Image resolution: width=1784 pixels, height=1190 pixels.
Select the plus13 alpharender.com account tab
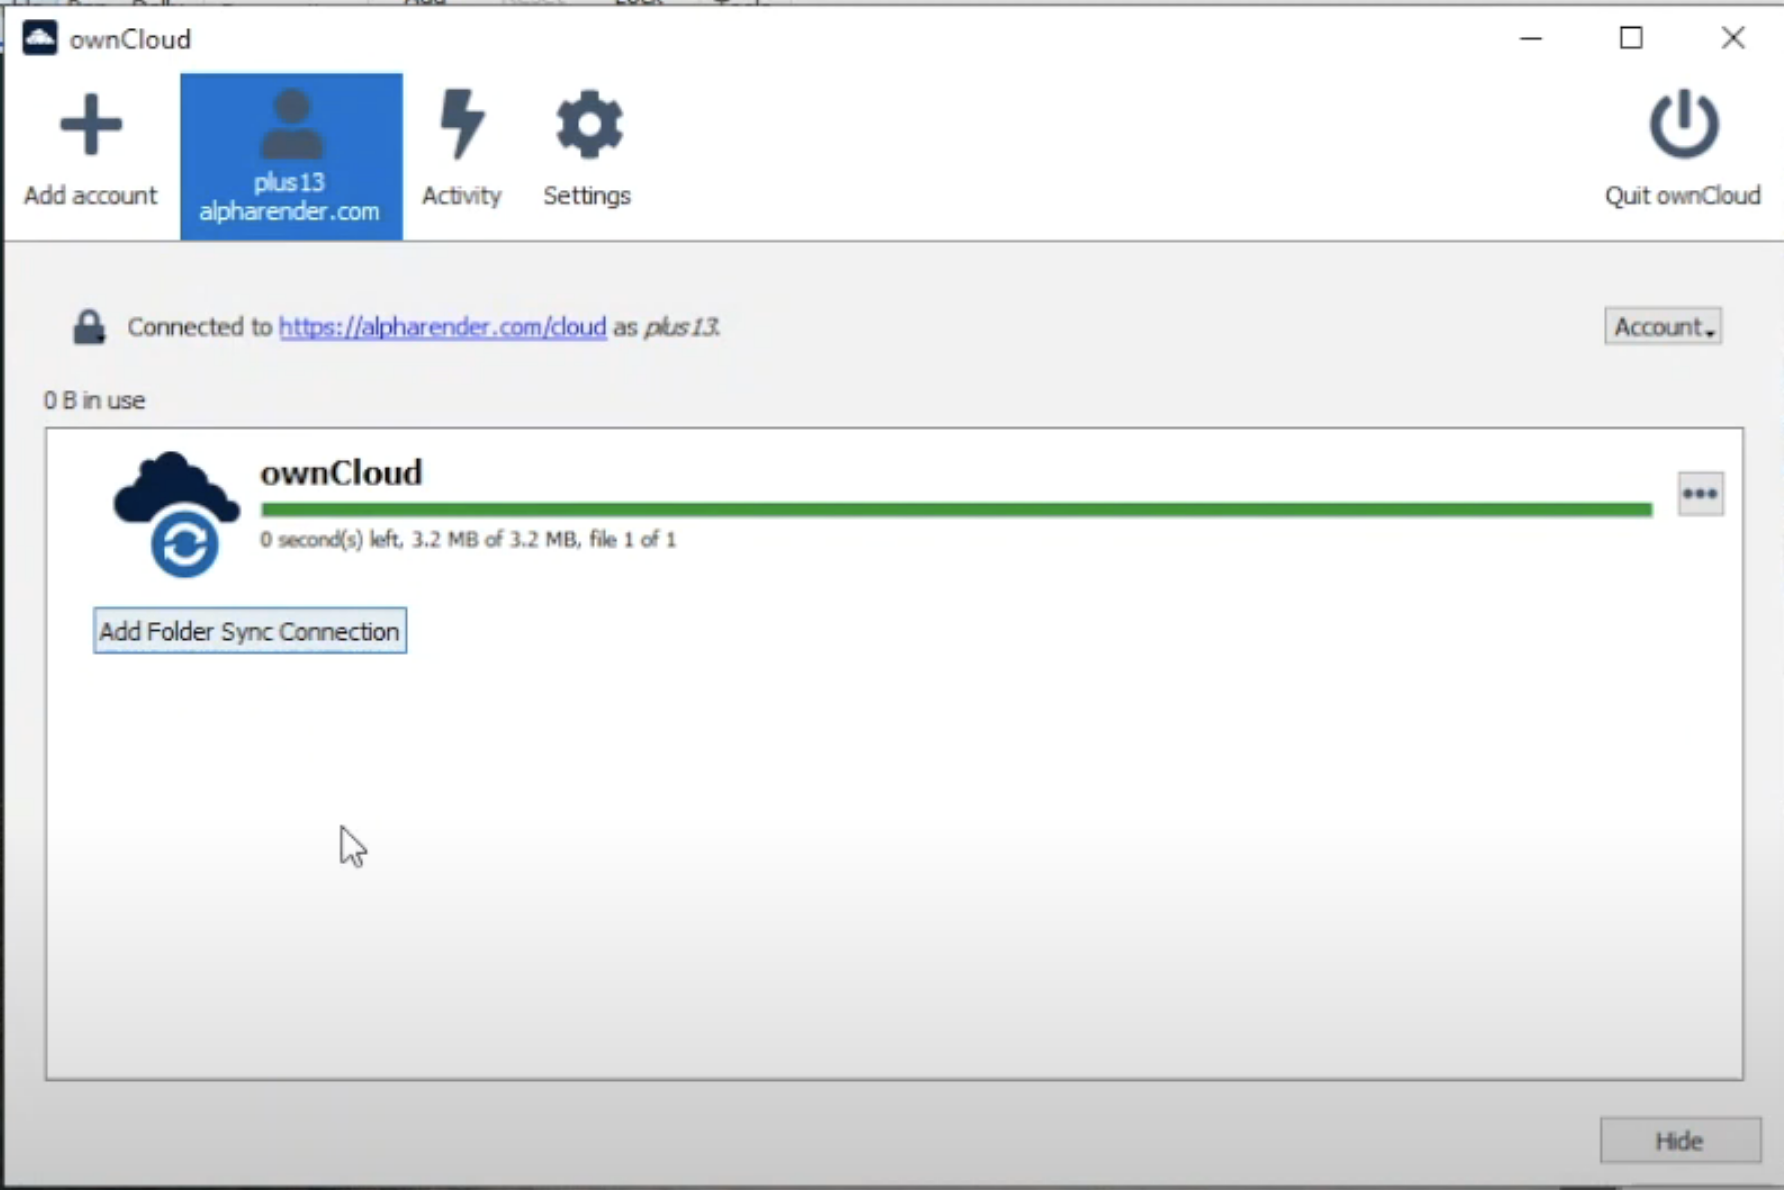[291, 156]
